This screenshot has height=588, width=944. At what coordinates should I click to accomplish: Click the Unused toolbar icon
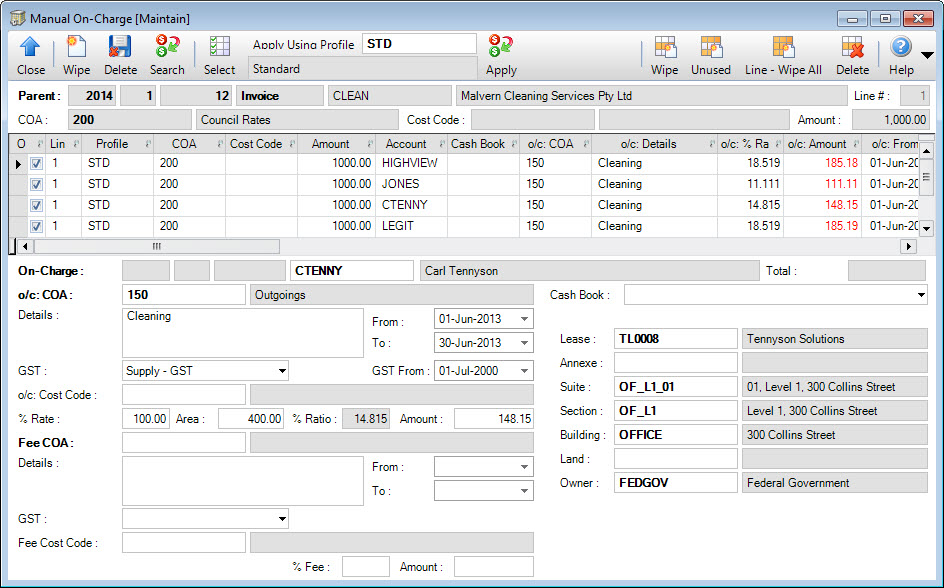click(x=711, y=47)
